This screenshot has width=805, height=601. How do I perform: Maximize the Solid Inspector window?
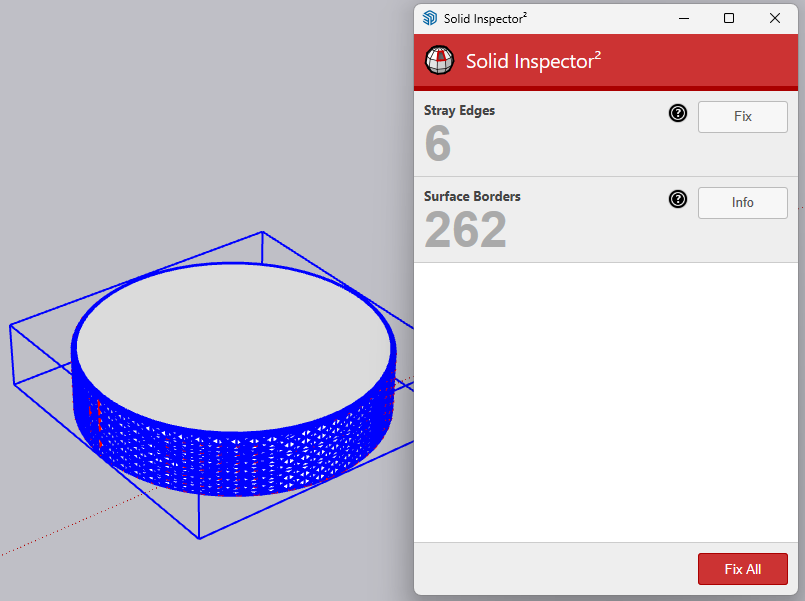(x=729, y=18)
